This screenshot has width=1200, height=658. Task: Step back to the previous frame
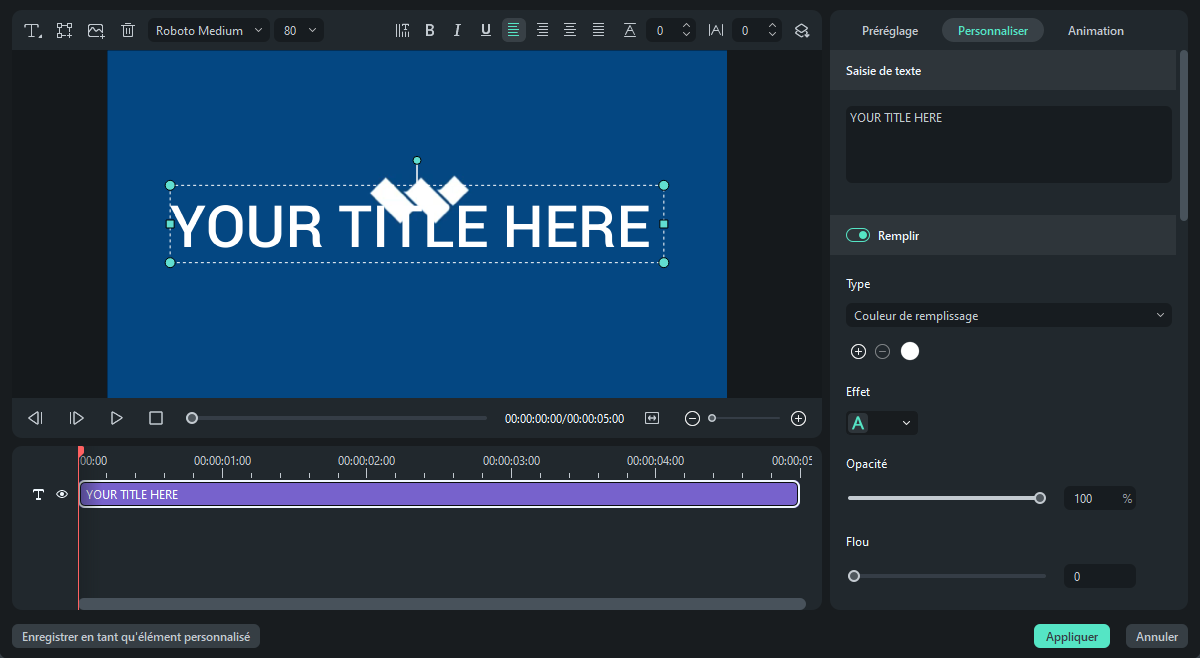click(35, 418)
